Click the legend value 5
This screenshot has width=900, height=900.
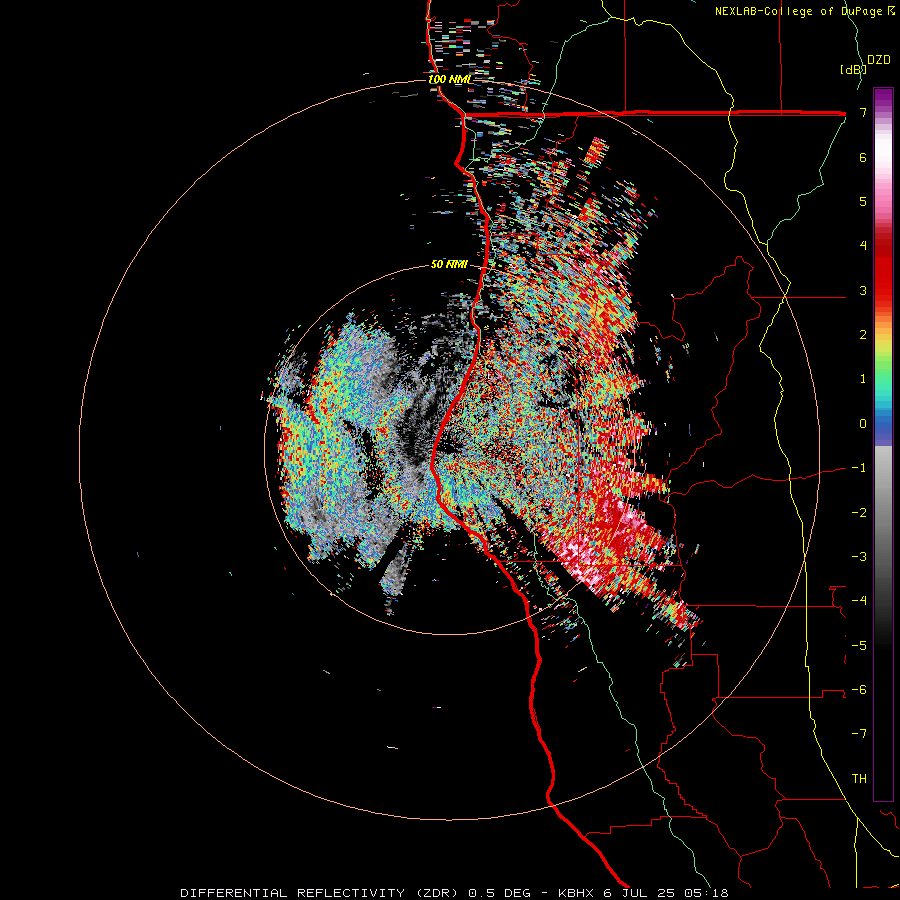point(863,201)
